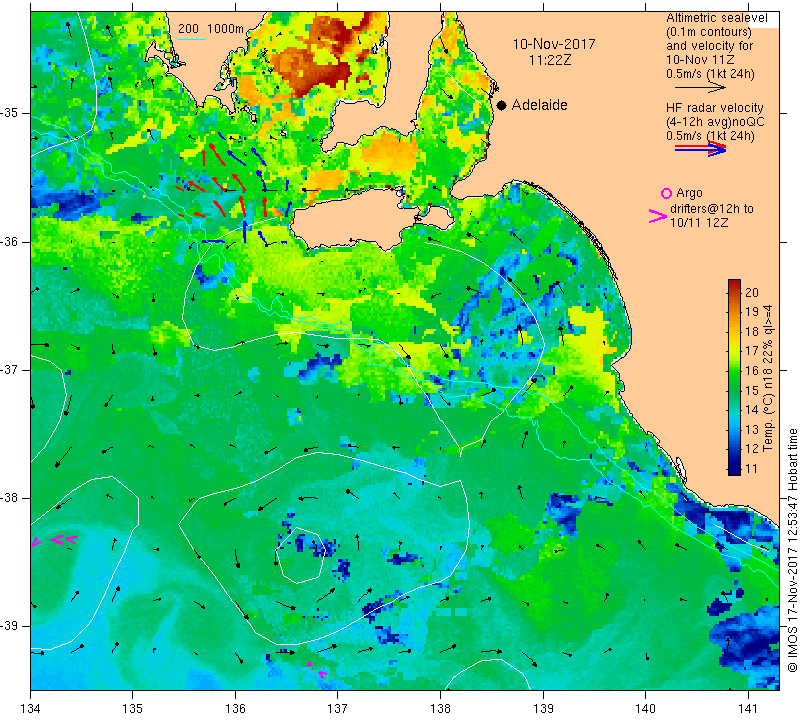The height and width of the screenshot is (720, 800).
Task: Click the '(0.1m contours)' legend line
Action: tap(709, 32)
